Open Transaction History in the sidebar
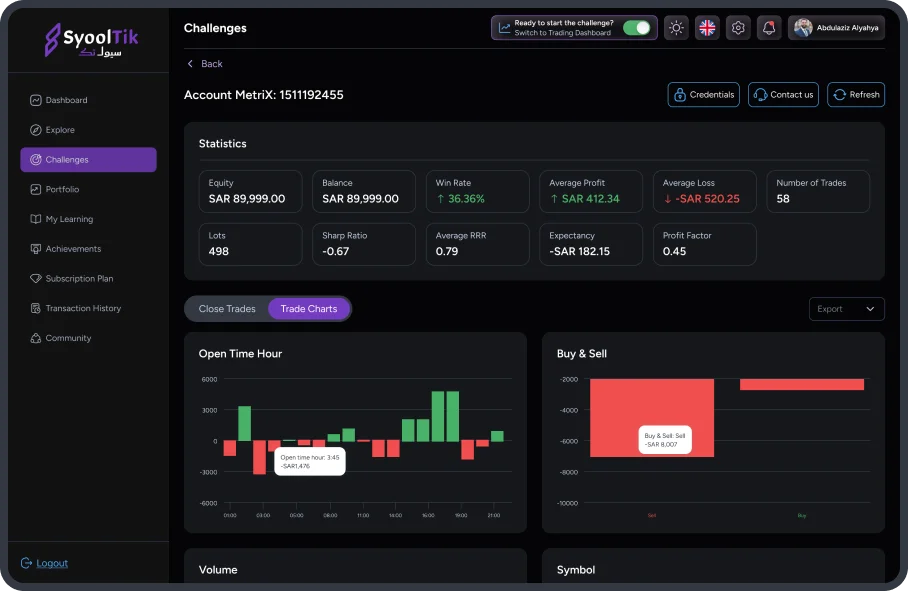 (83, 308)
